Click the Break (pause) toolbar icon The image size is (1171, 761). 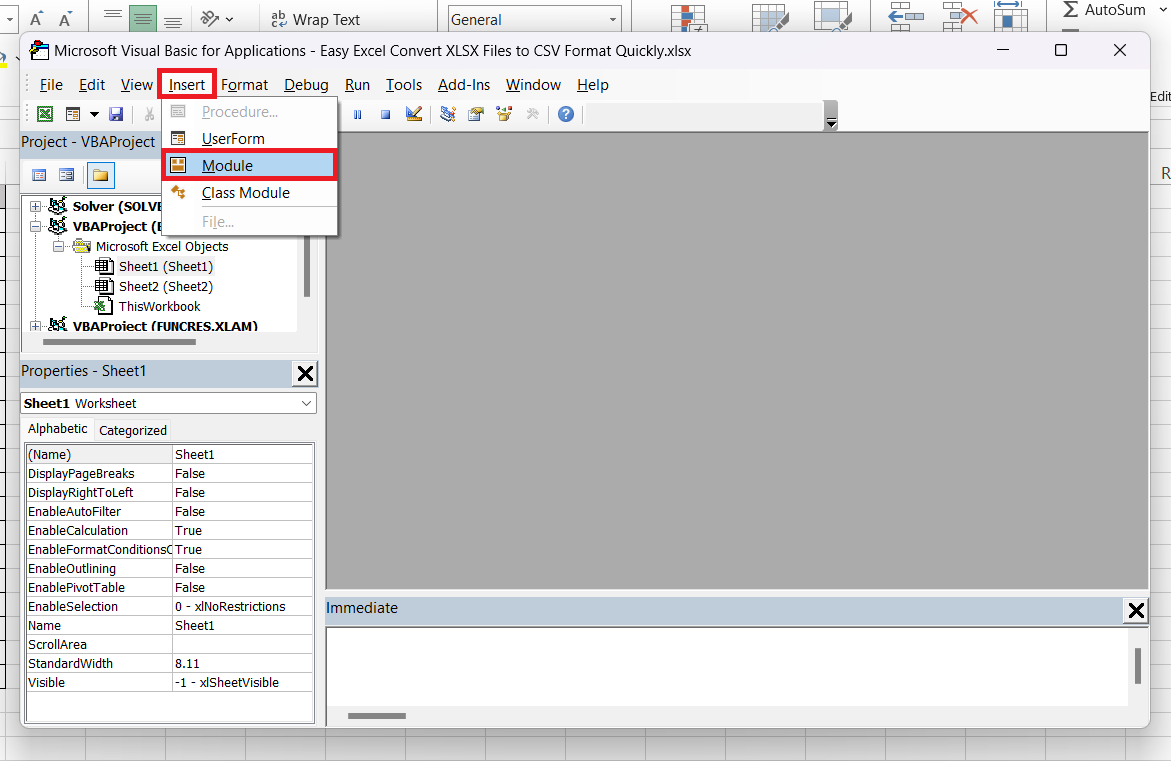358,114
